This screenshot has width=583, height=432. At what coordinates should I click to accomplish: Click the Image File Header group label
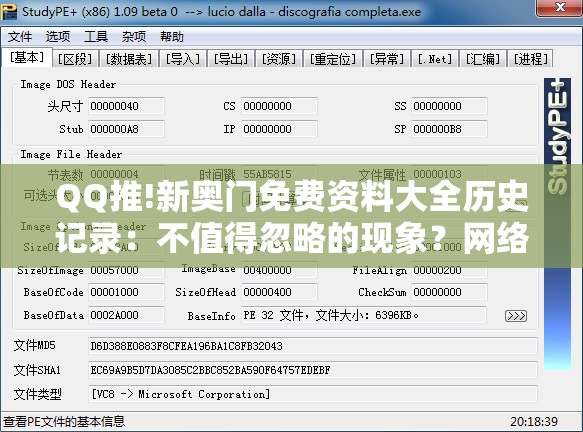(x=71, y=154)
